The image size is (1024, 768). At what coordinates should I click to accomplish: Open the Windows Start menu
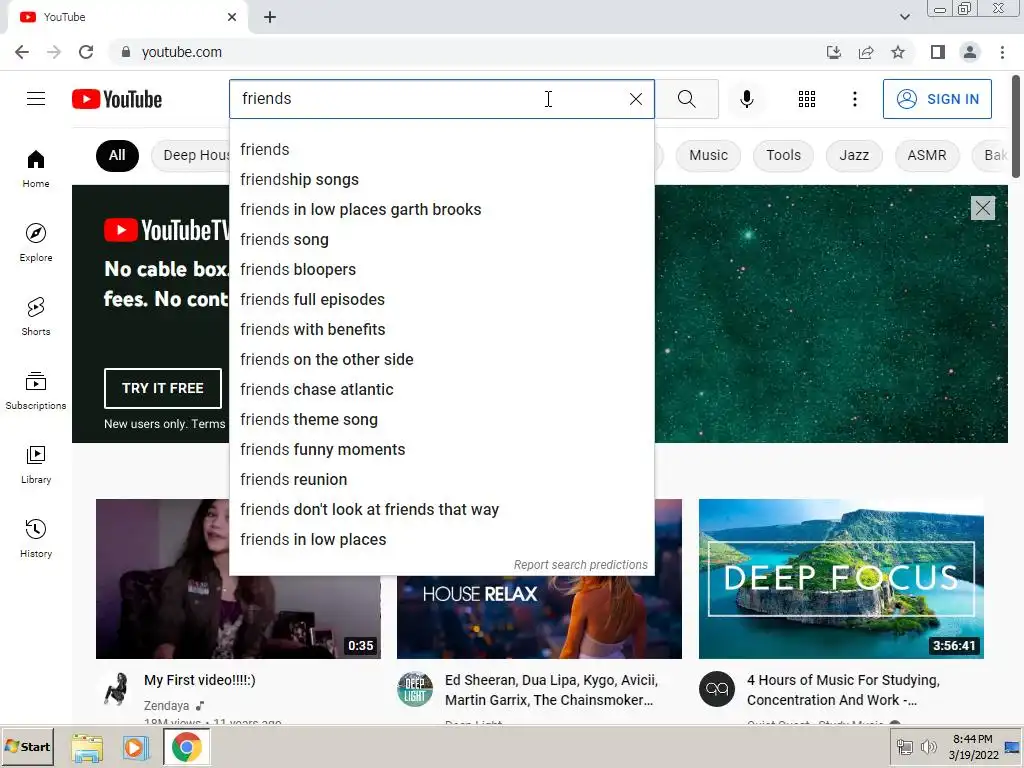point(27,746)
